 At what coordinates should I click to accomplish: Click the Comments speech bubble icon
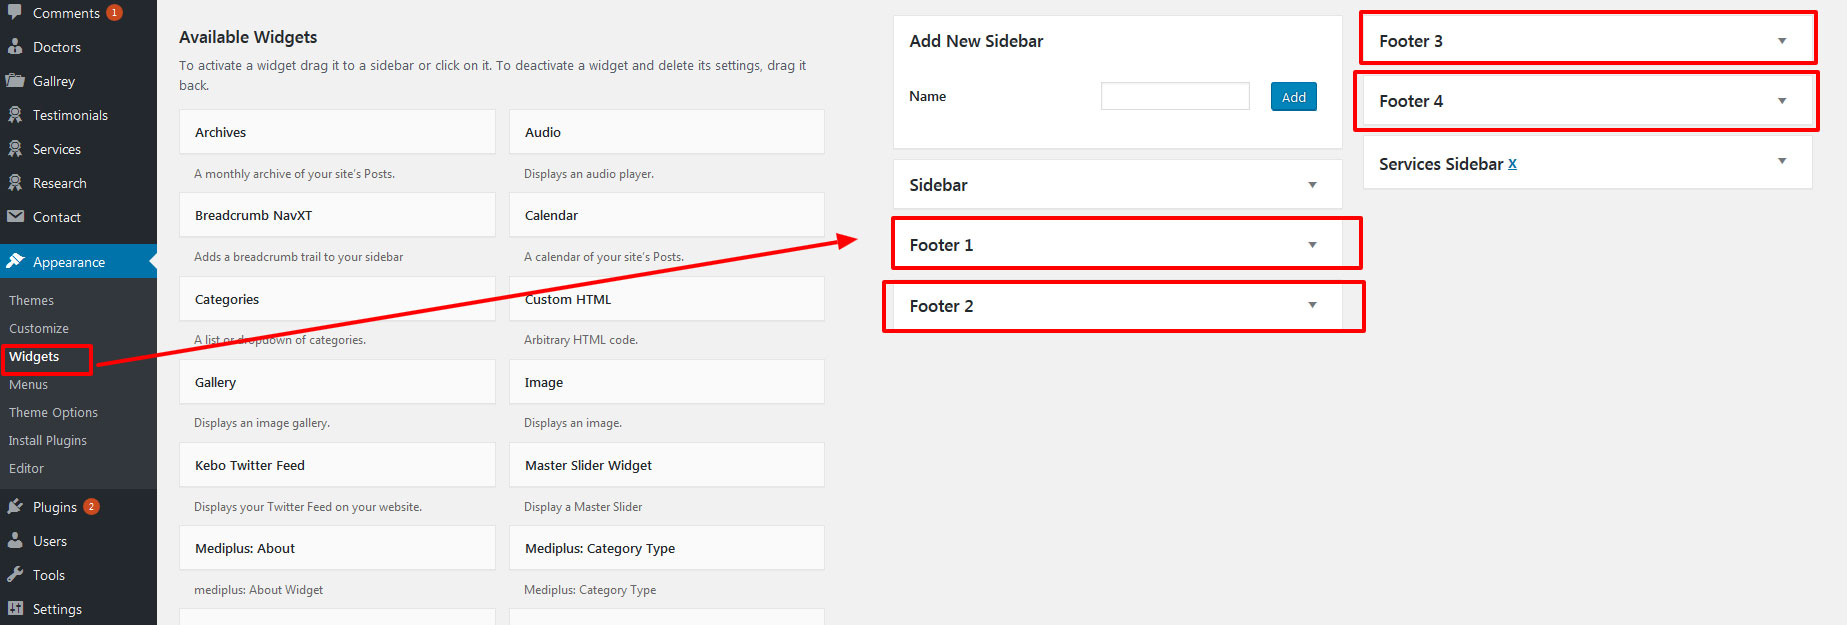click(x=15, y=12)
